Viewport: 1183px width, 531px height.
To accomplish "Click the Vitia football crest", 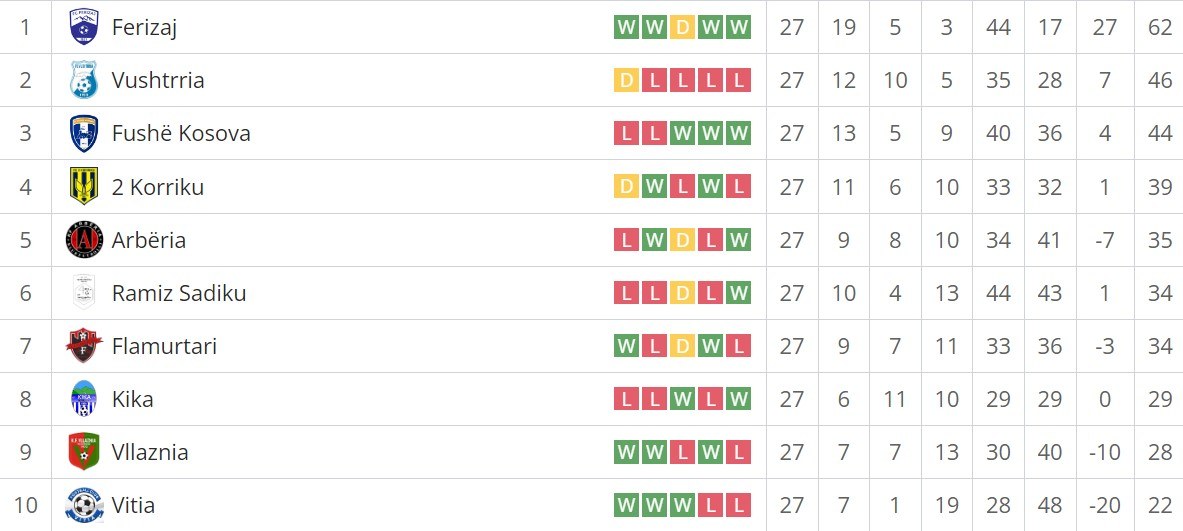I will (84, 505).
